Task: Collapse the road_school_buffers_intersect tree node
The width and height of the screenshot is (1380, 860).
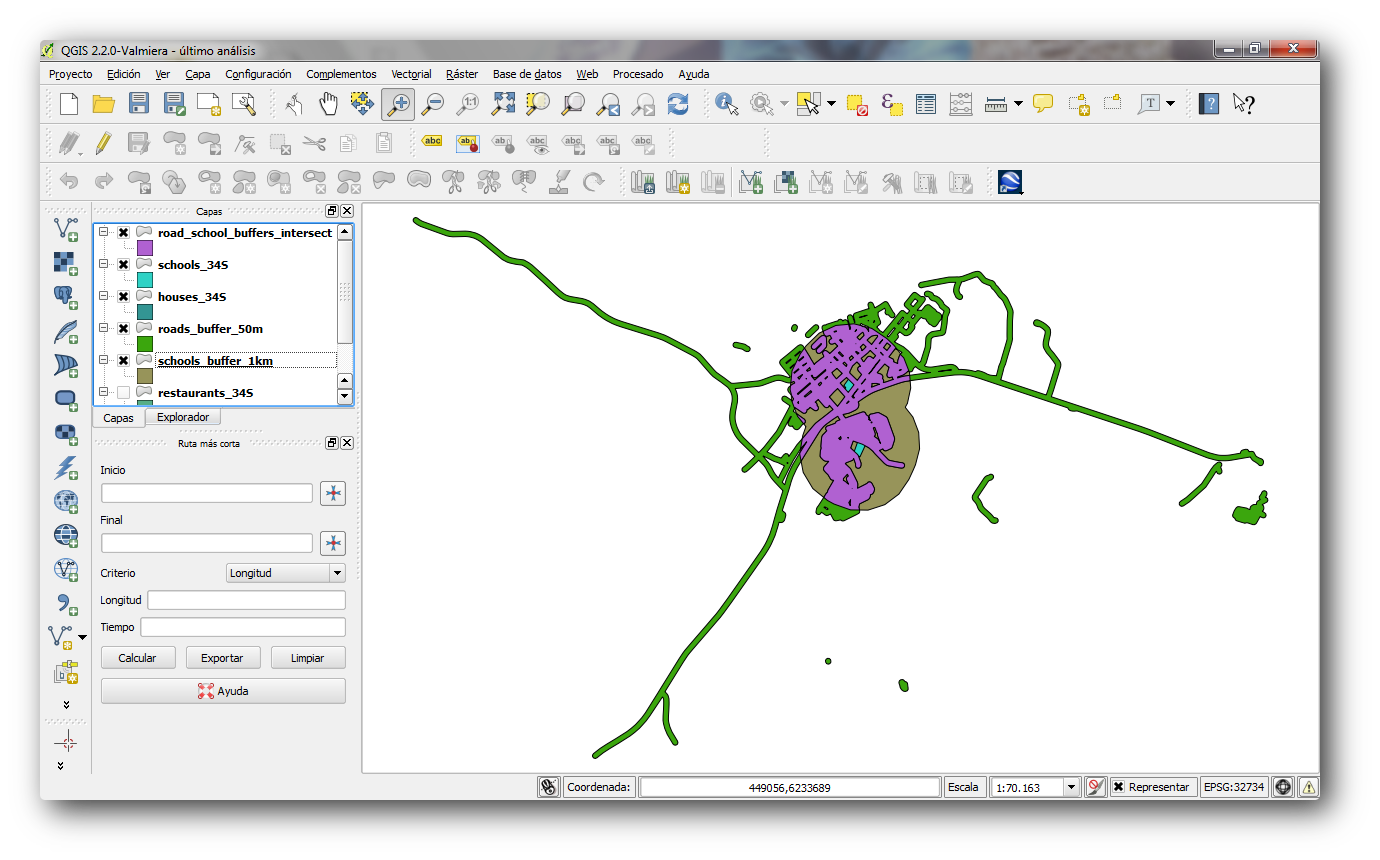Action: [103, 233]
